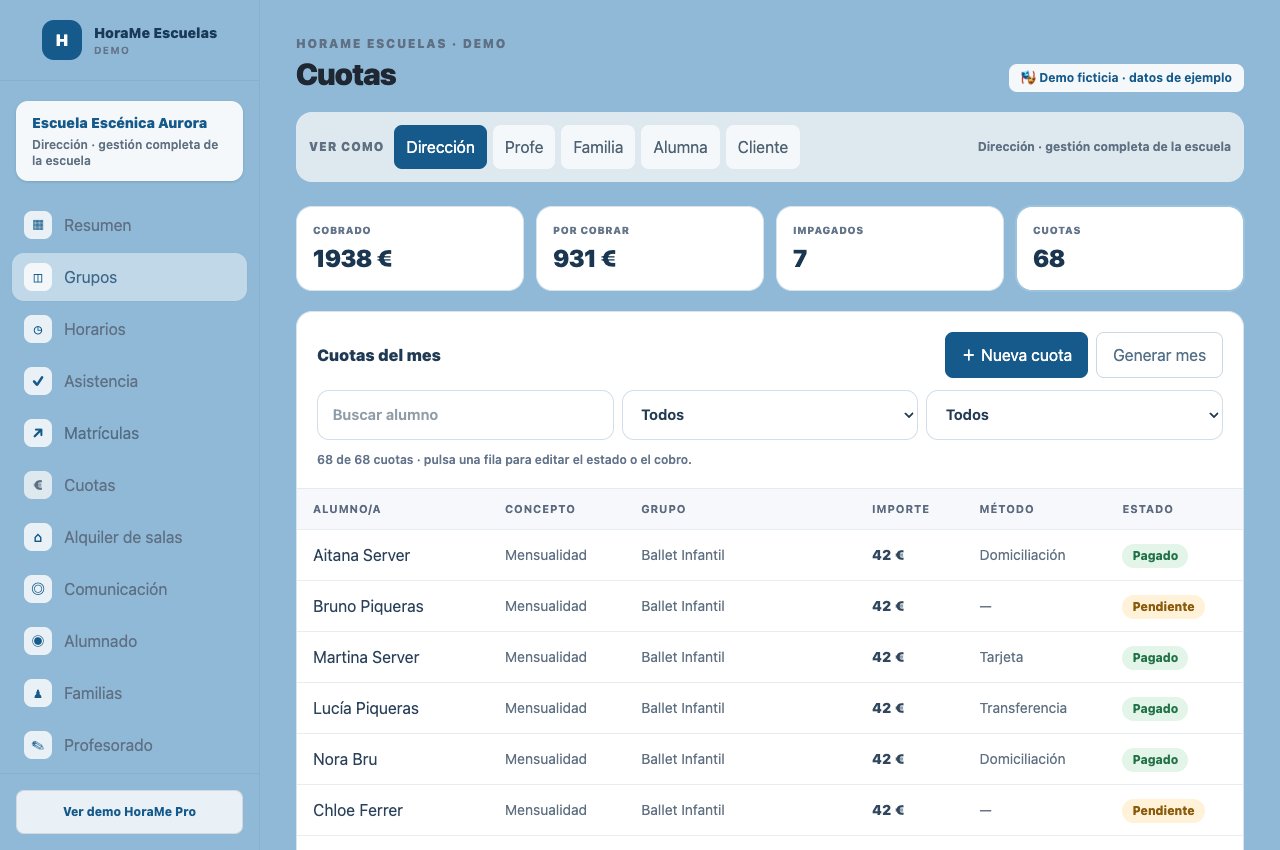This screenshot has height=850, width=1280.
Task: Click the Impagados summary card
Action: coord(890,249)
